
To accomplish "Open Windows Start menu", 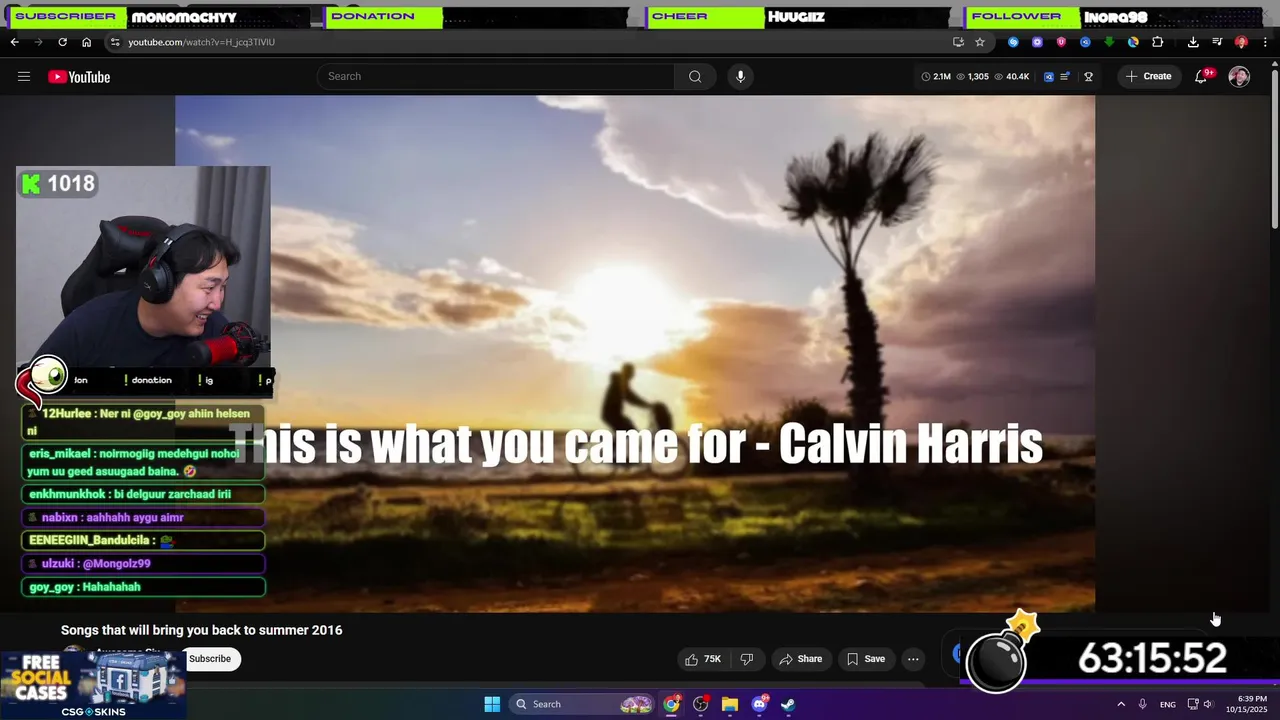I will click(492, 704).
